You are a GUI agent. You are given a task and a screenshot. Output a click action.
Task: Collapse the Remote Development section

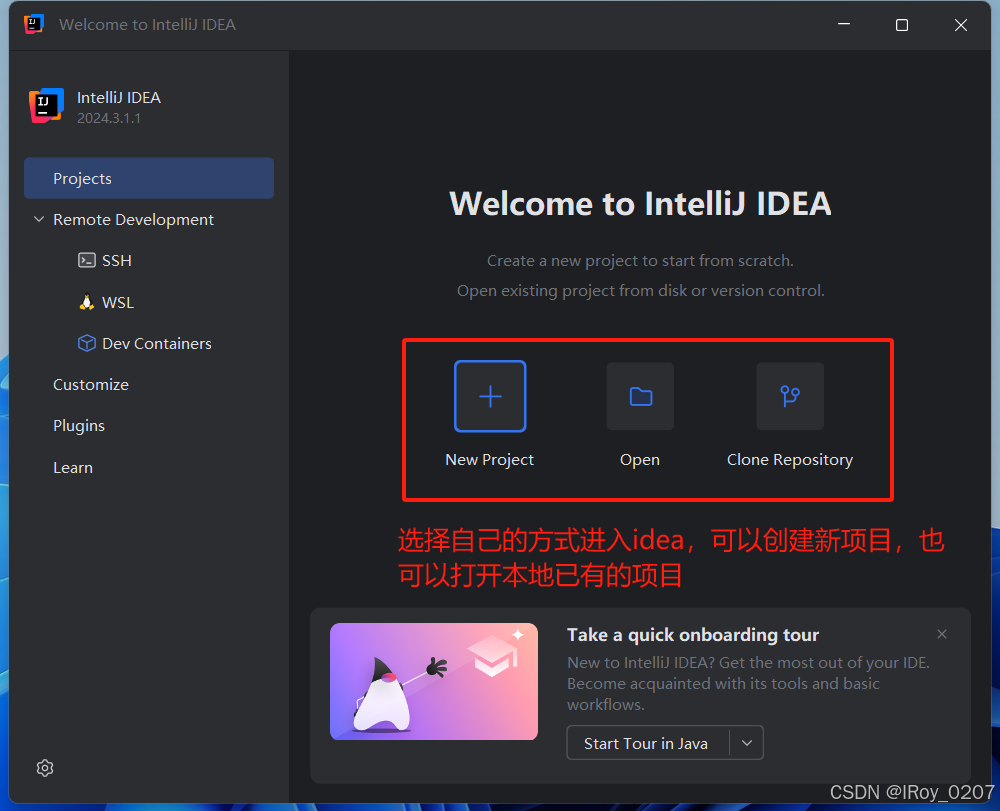(x=39, y=219)
